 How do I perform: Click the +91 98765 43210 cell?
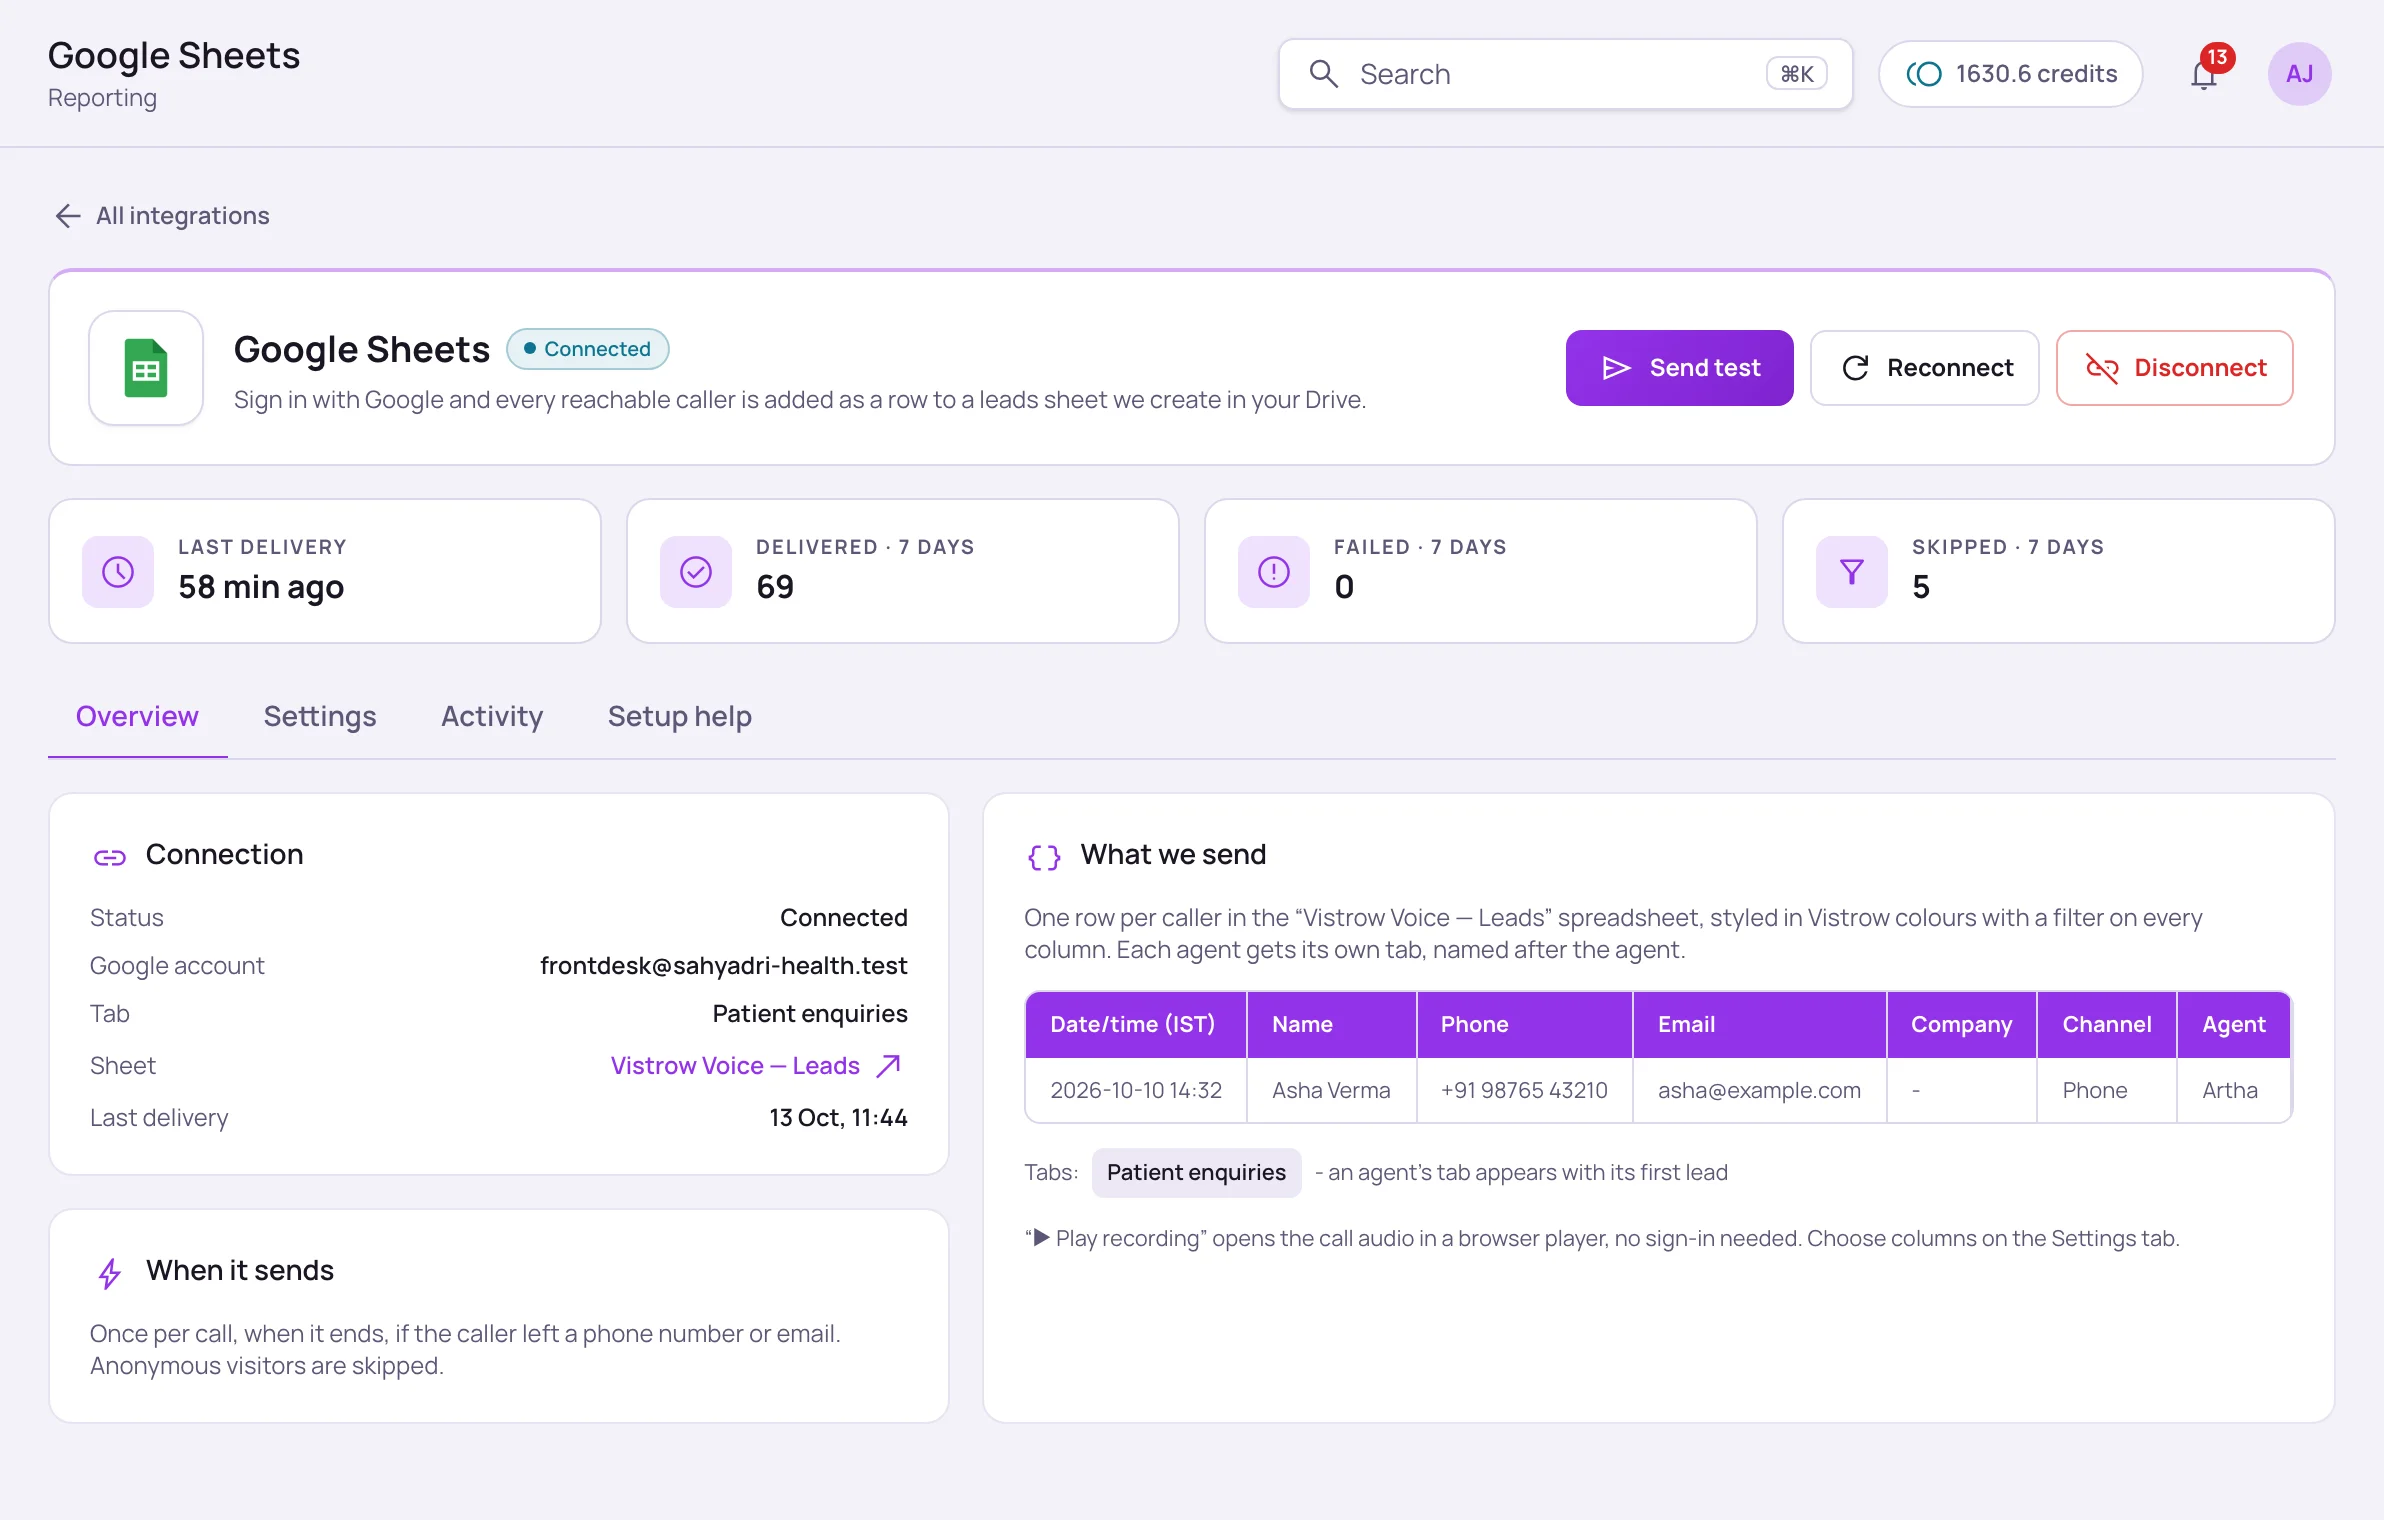click(1525, 1090)
